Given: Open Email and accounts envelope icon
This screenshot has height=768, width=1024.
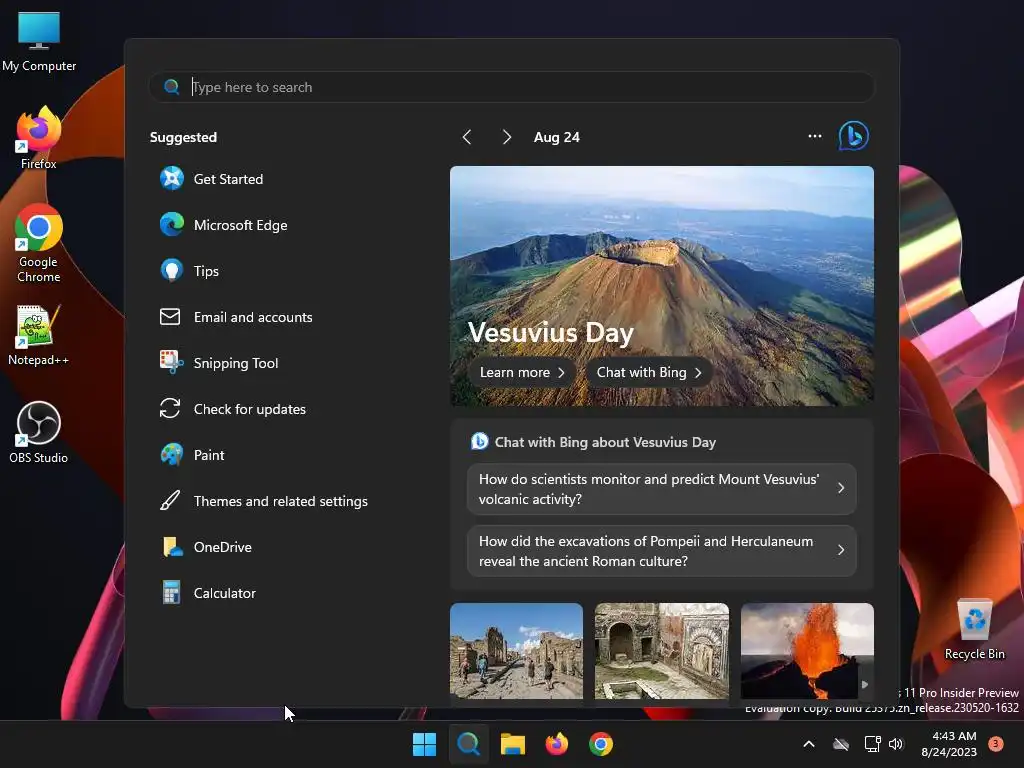Looking at the screenshot, I should [x=170, y=317].
